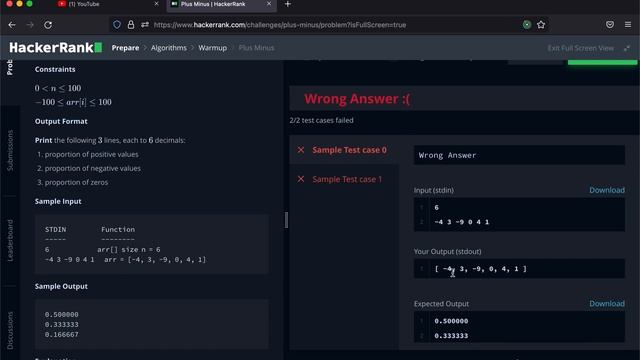Viewport: 640px width, 360px height.
Task: Click 'proportion of positive values' list item
Action: point(91,154)
